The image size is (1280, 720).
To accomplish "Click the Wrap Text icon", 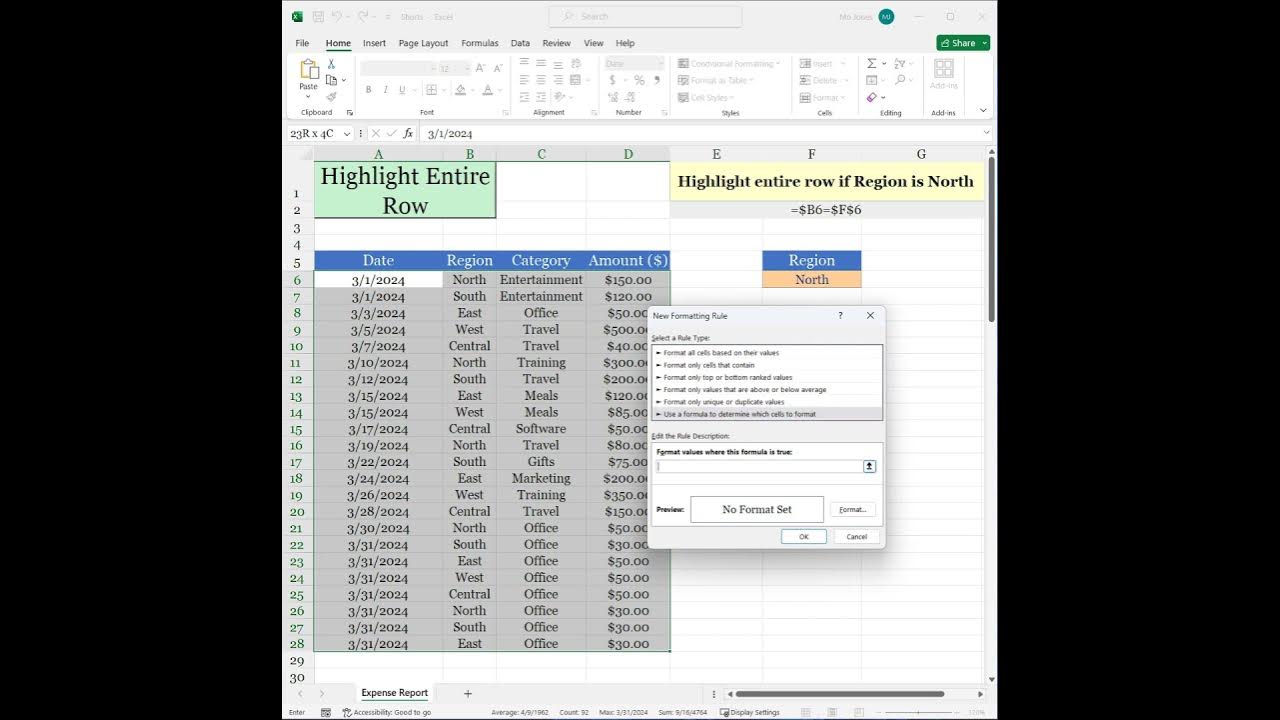I will [x=575, y=63].
